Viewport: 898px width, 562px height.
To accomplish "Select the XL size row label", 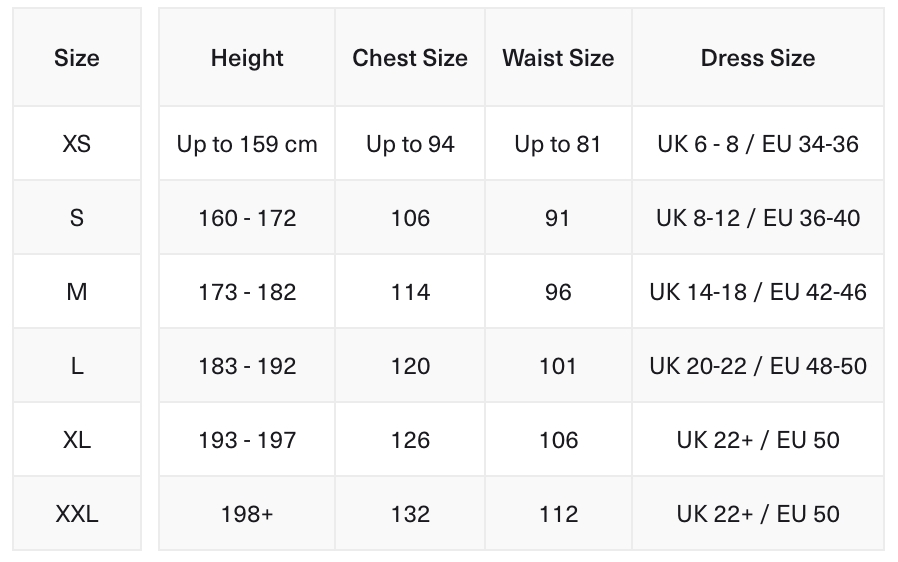I will coord(77,440).
